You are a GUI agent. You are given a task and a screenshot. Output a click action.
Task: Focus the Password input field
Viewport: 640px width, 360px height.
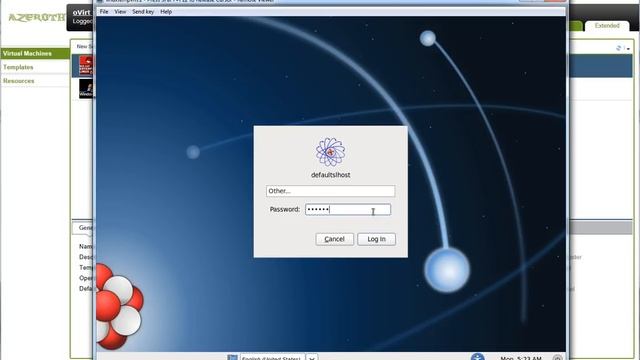click(348, 210)
